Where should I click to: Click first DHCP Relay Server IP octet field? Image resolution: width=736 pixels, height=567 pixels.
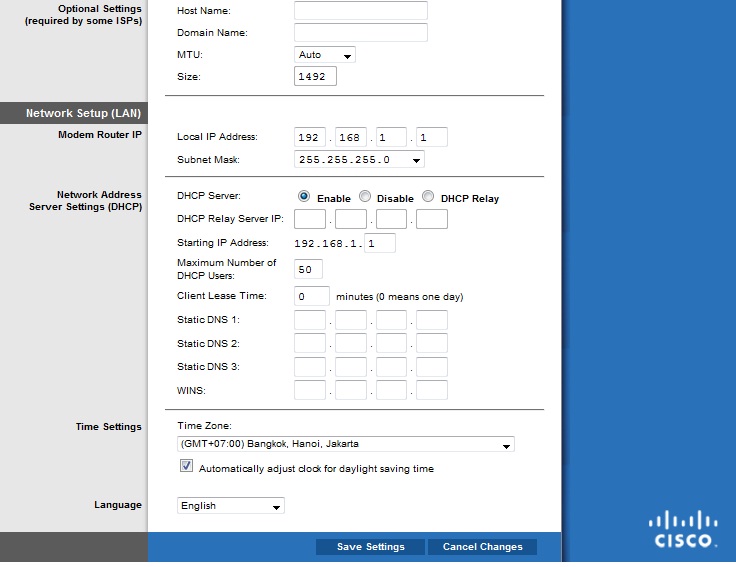310,219
